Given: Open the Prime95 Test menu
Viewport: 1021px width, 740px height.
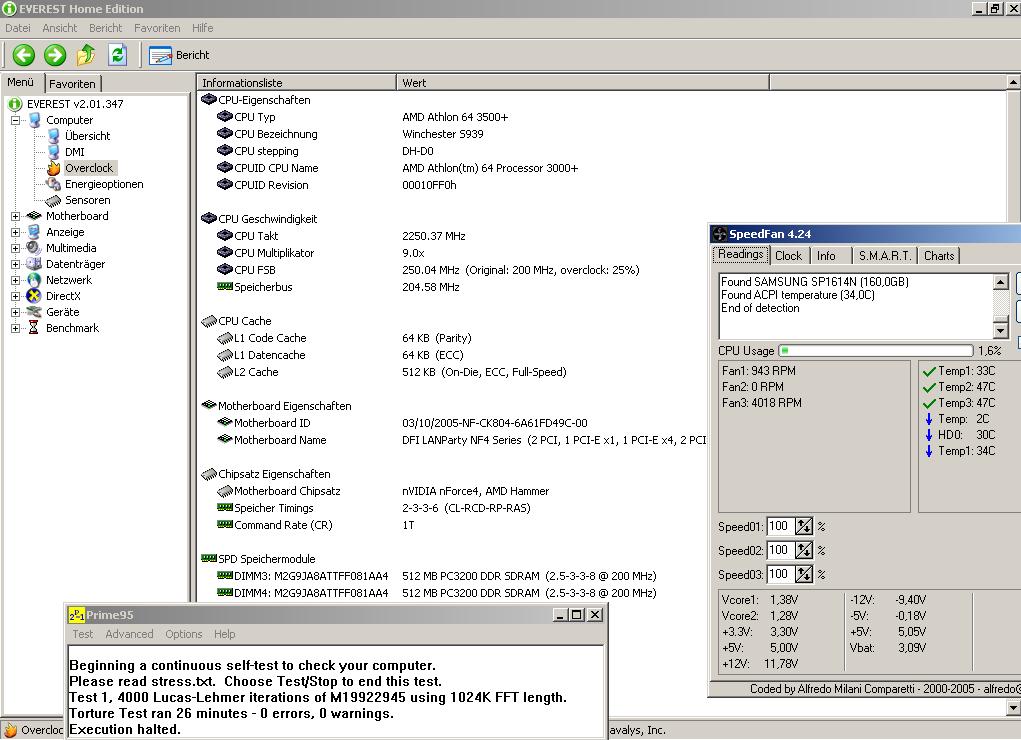Looking at the screenshot, I should (83, 634).
